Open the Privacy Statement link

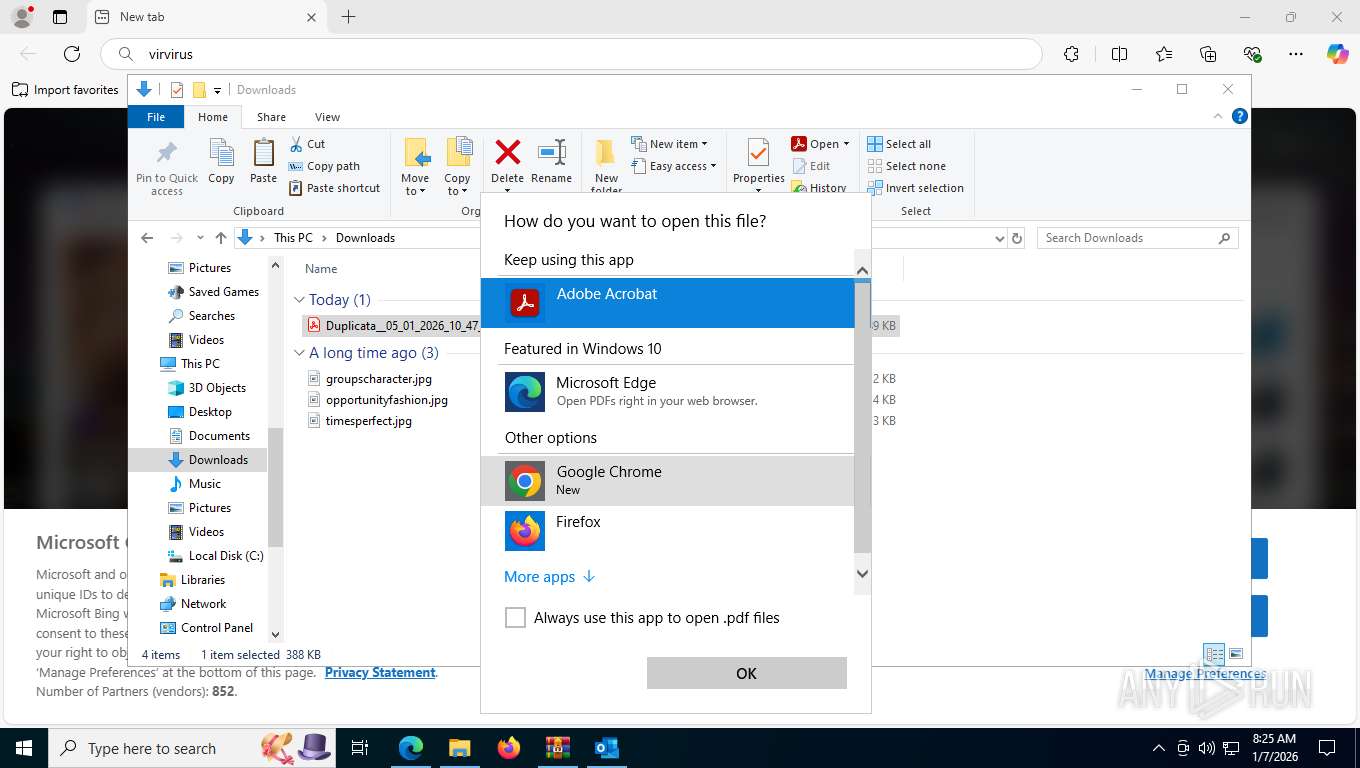coord(380,672)
